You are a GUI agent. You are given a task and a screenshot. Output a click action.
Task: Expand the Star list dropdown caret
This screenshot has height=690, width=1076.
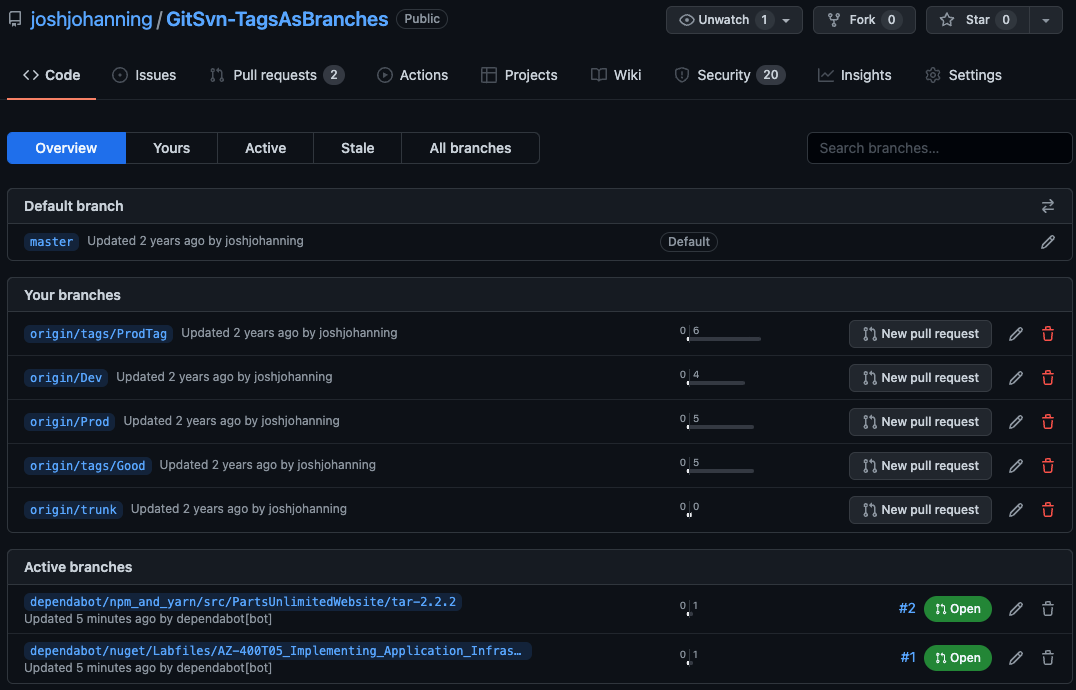click(x=1045, y=20)
